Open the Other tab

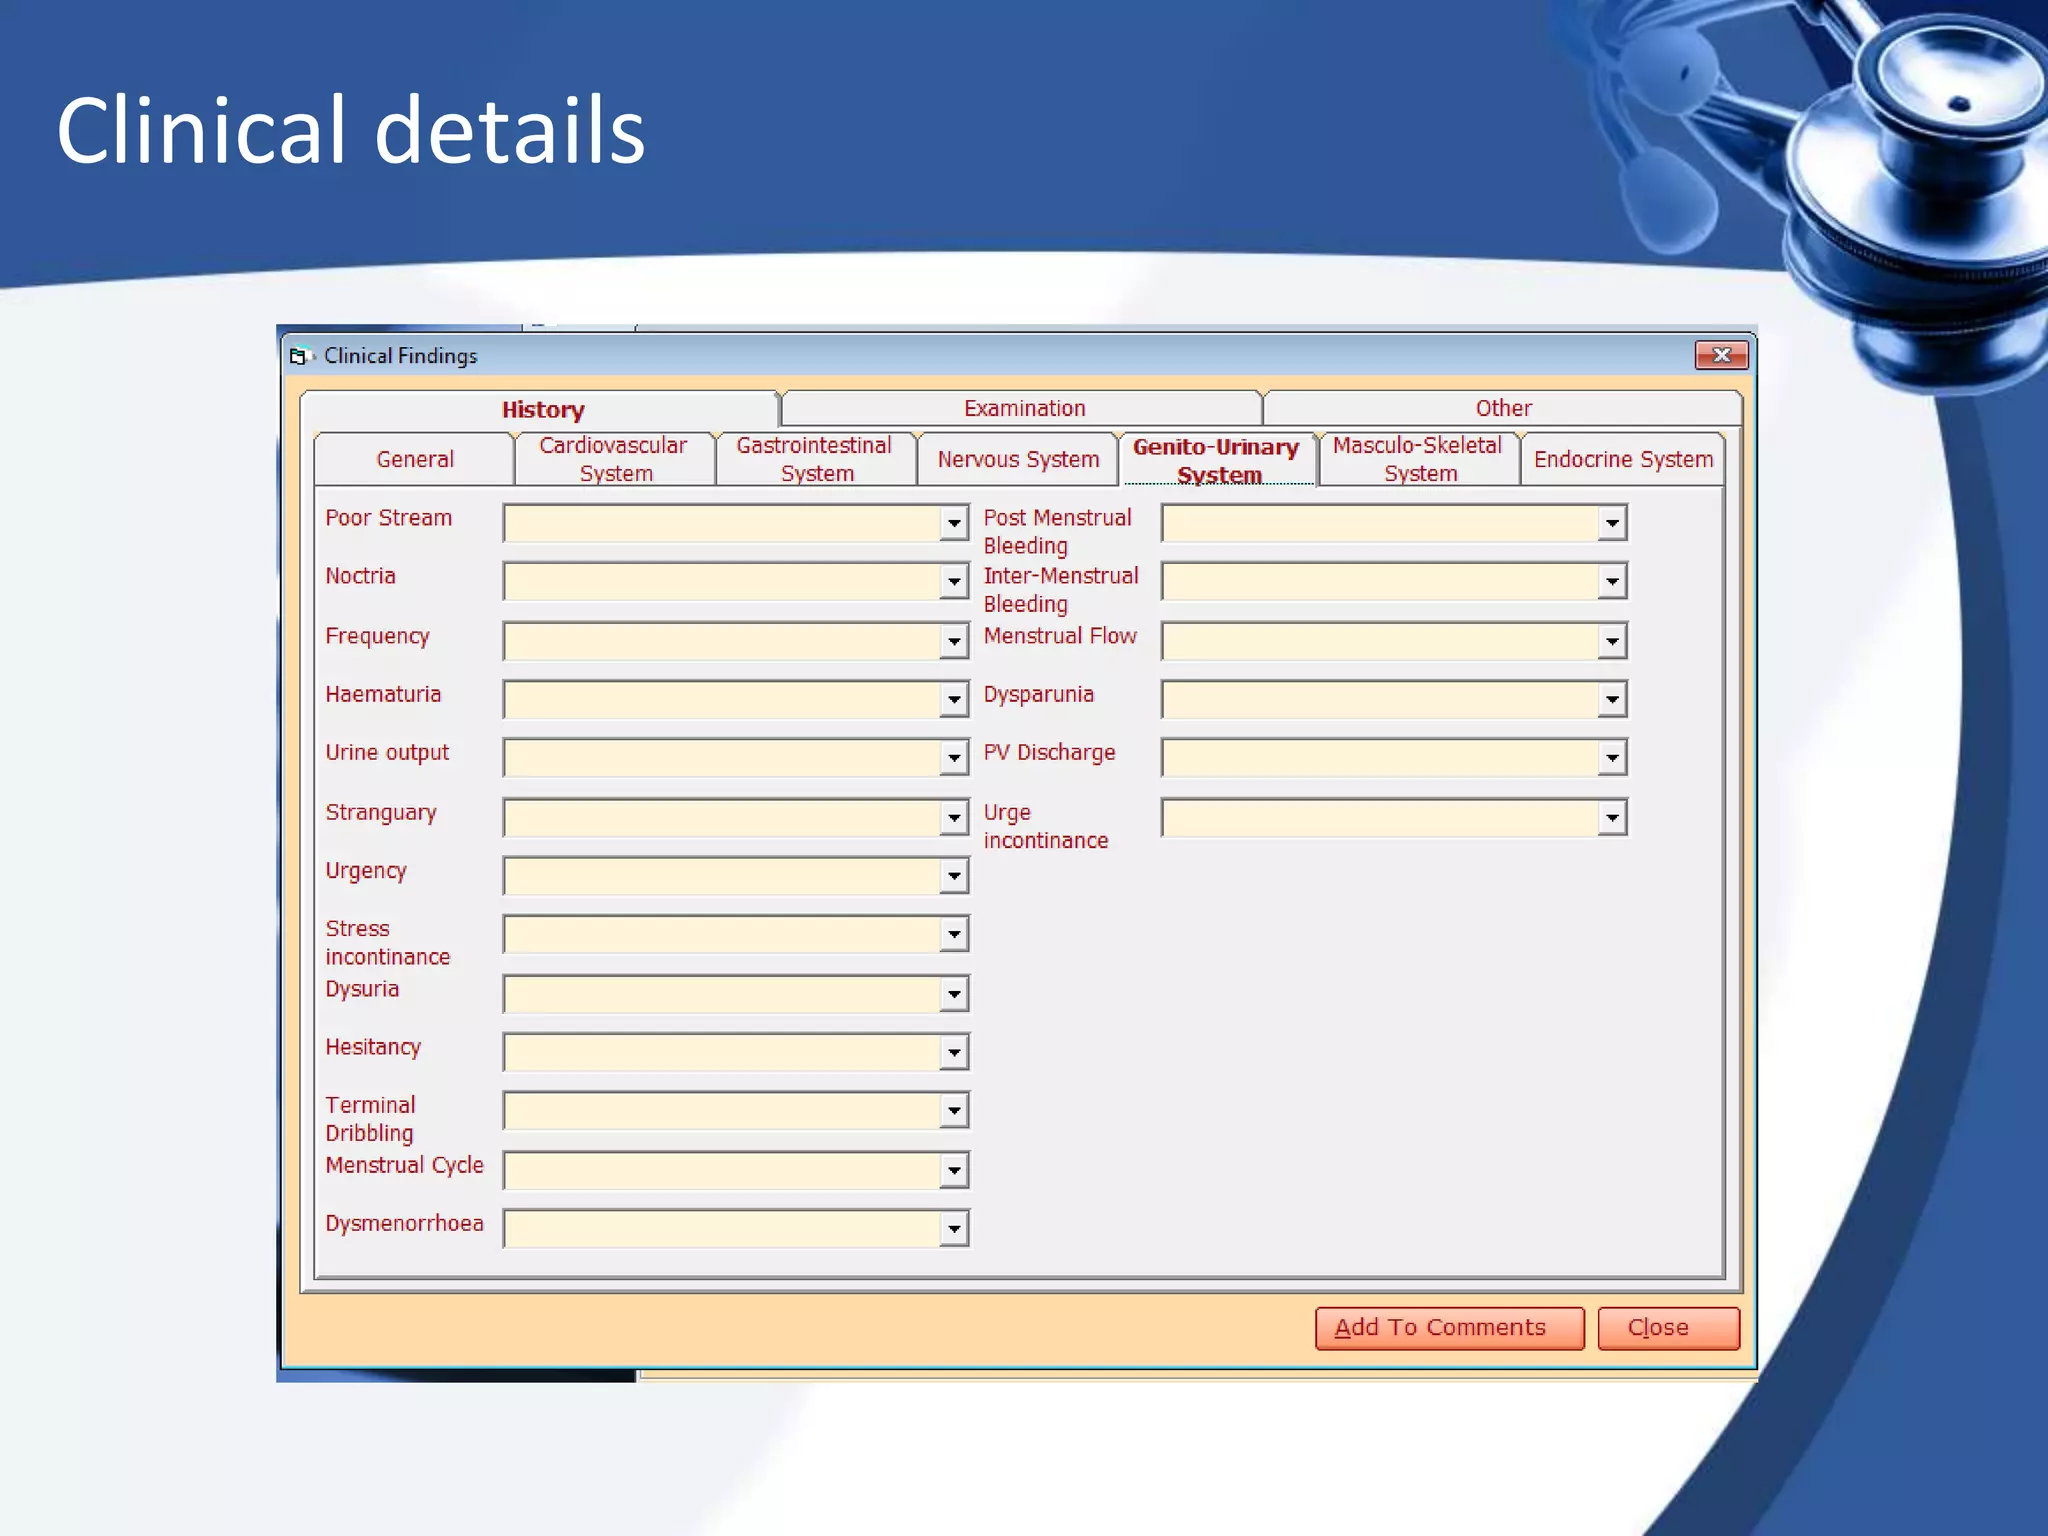click(1503, 408)
